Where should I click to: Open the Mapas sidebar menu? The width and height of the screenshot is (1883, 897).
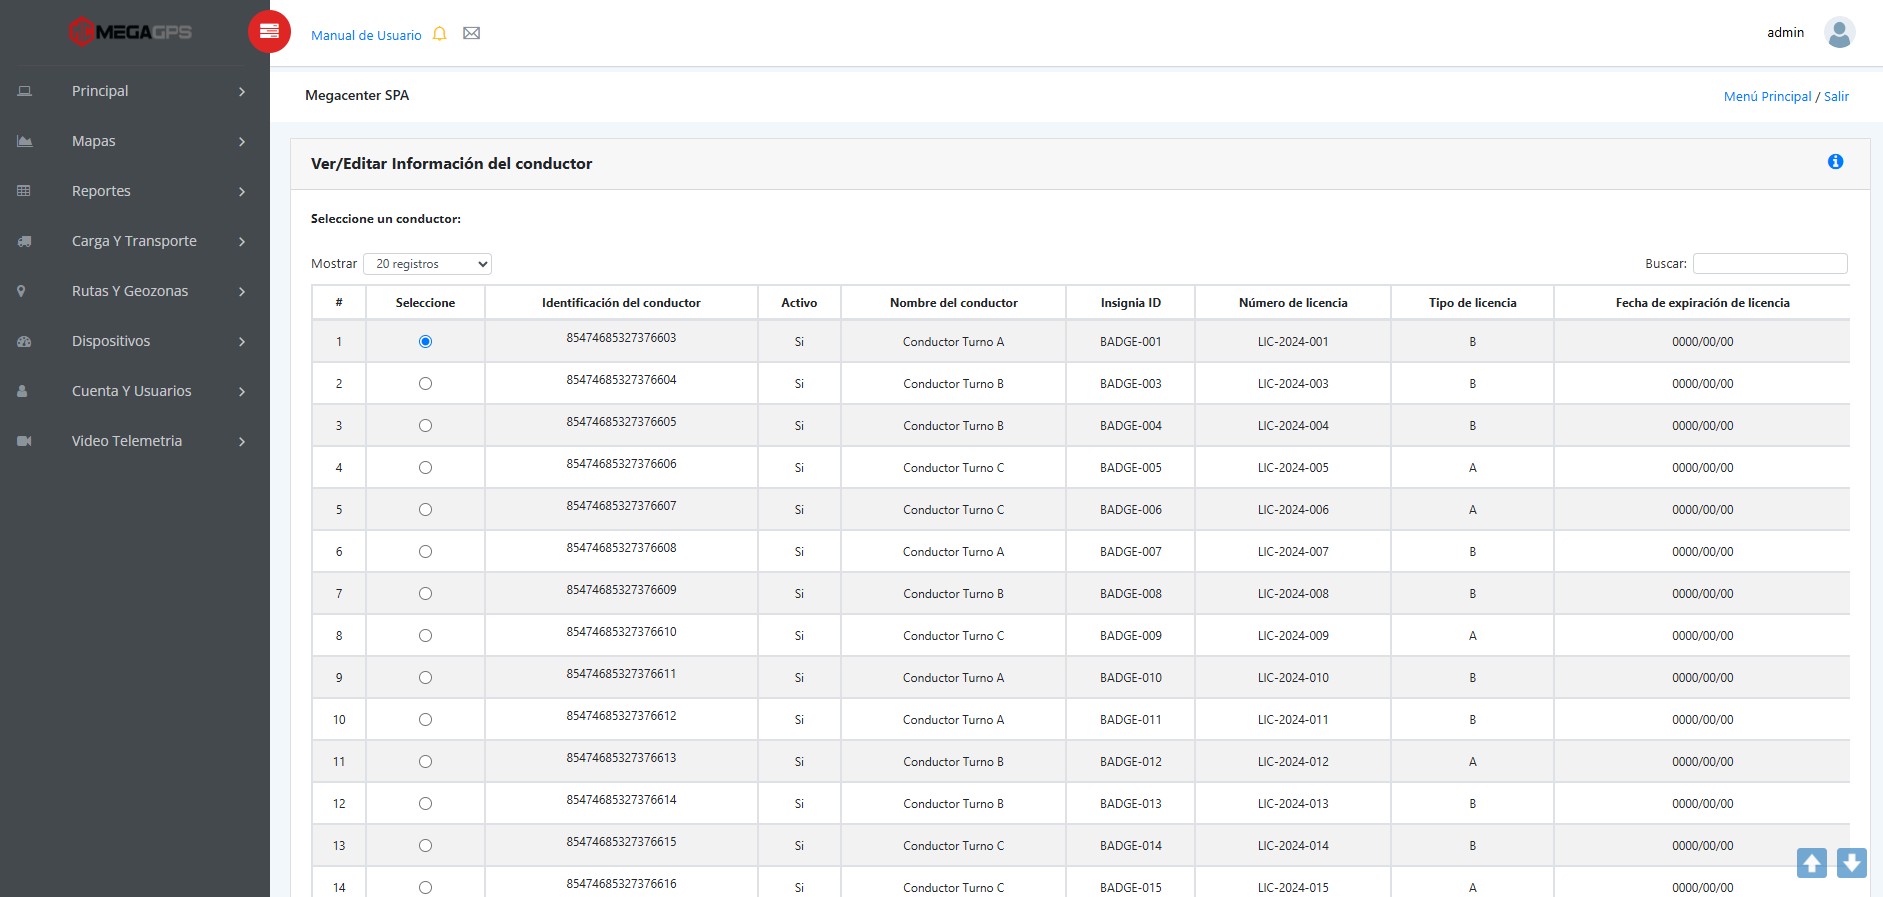pos(135,141)
